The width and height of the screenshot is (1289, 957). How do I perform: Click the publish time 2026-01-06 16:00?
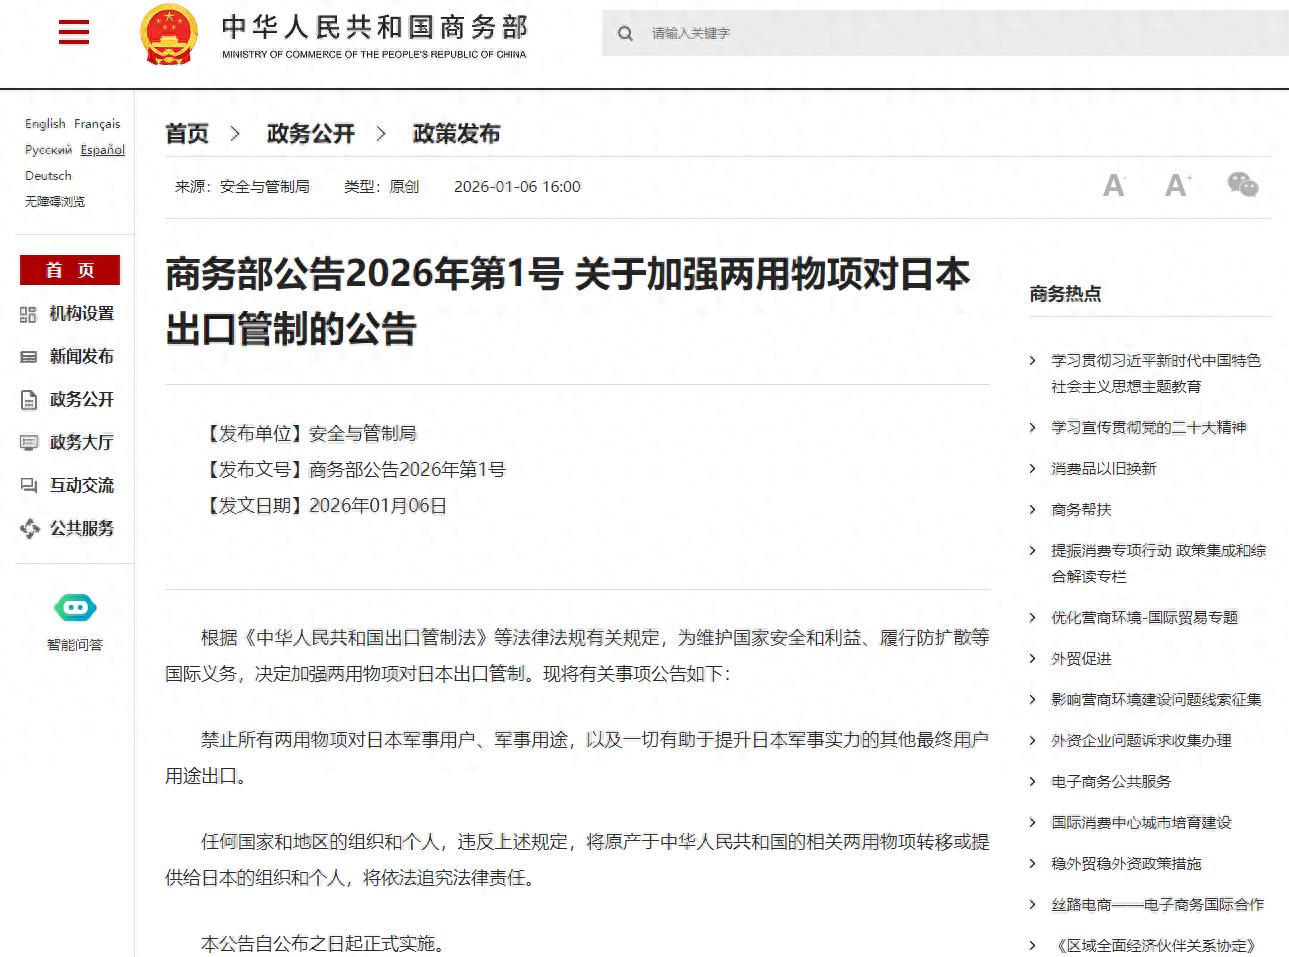(517, 187)
